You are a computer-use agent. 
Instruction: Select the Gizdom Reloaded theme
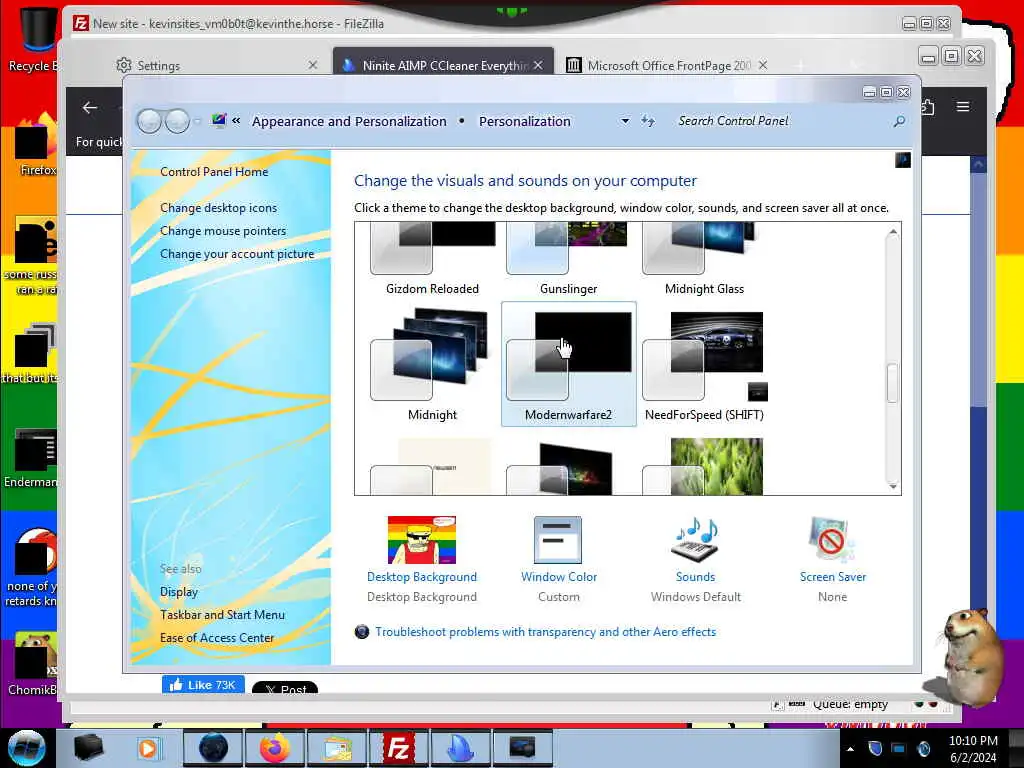432,259
